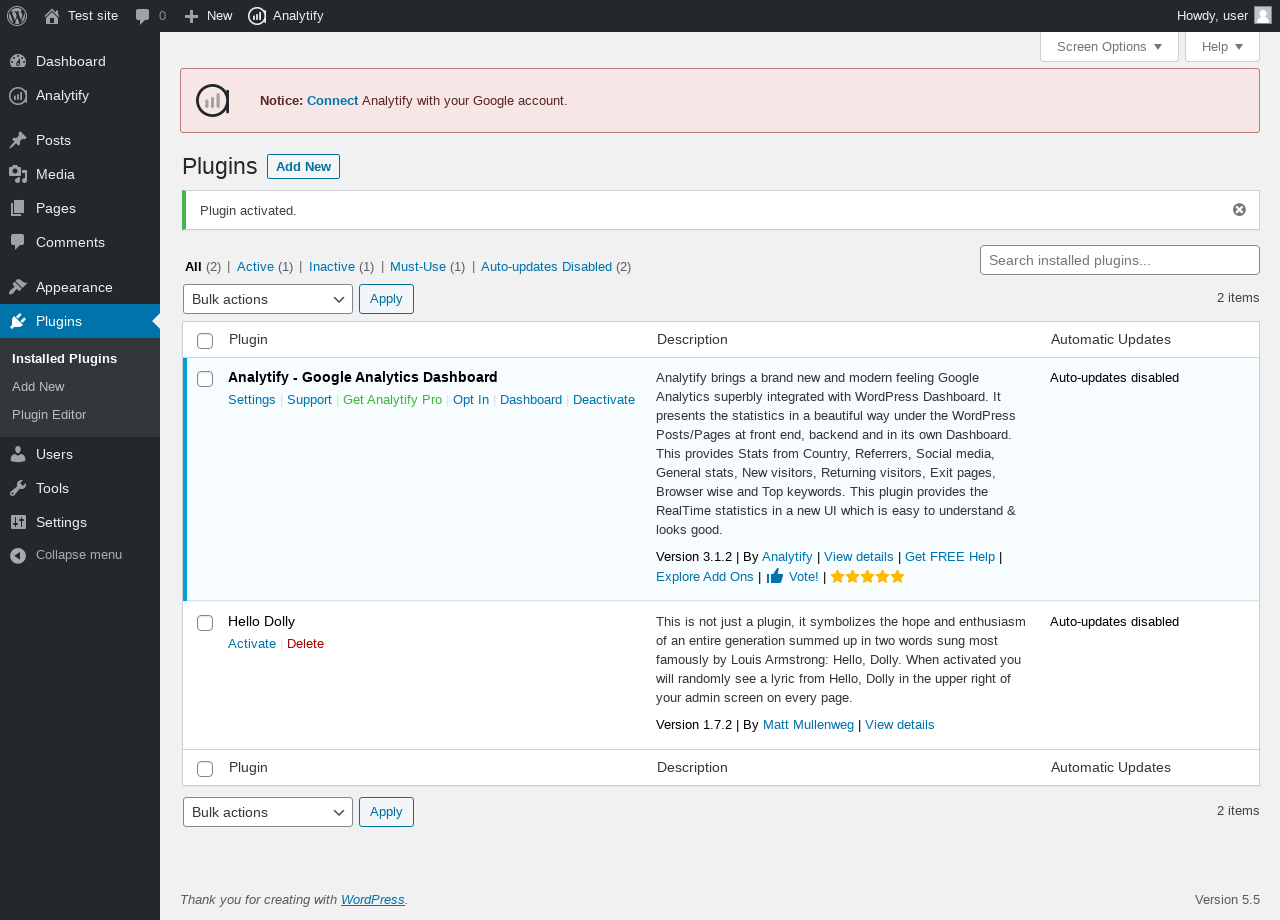Click the top Apply button
Screen dimensions: 1280x920
(x=386, y=299)
